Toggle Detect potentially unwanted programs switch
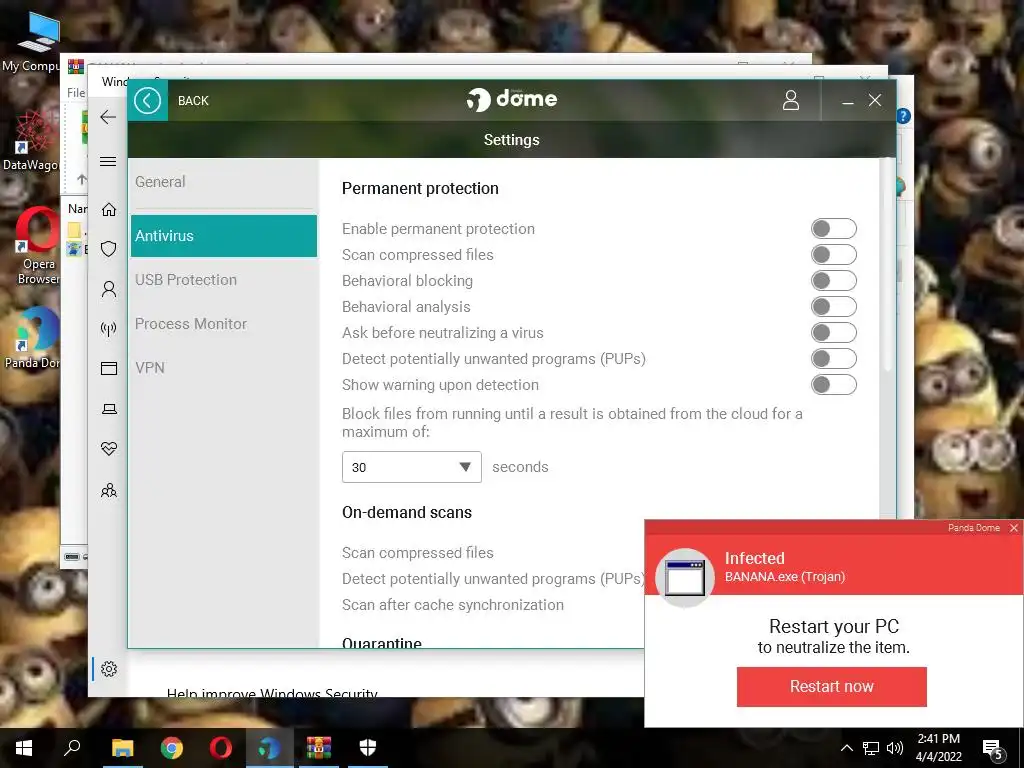Image resolution: width=1024 pixels, height=768 pixels. coord(833,359)
